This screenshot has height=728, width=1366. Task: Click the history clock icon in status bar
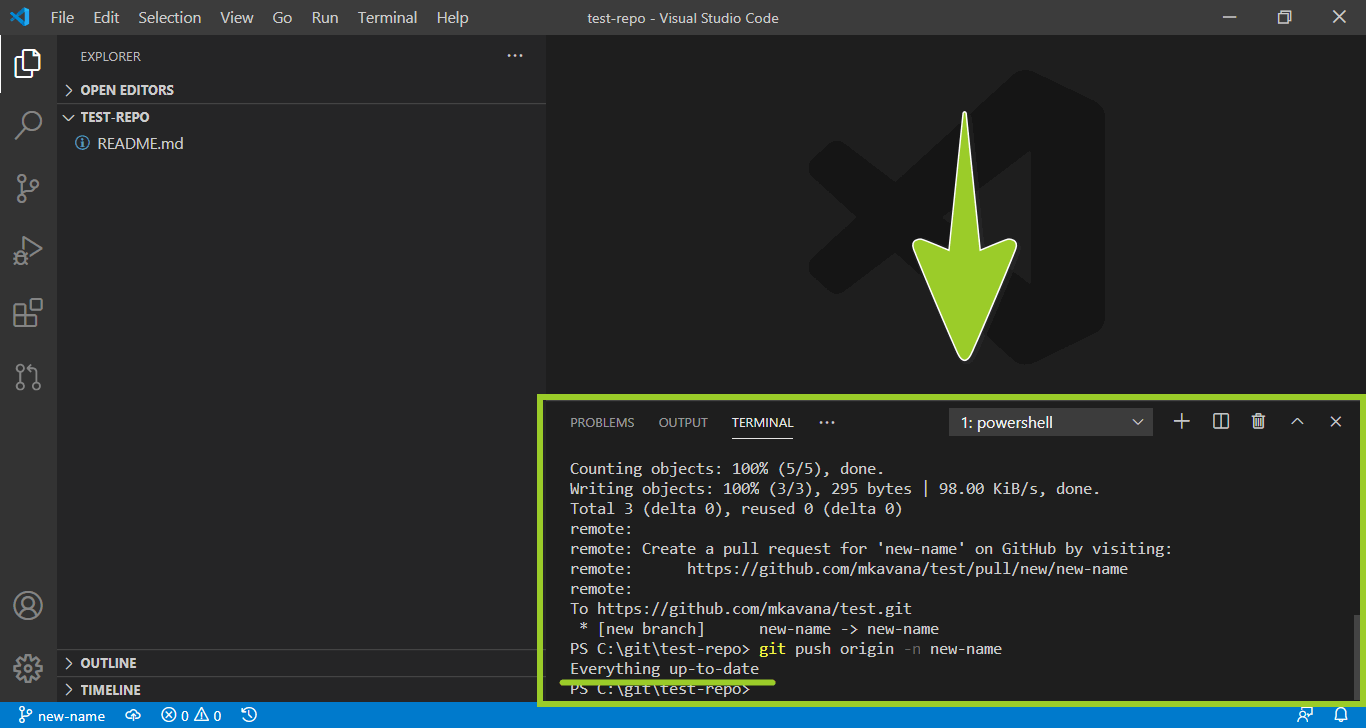coord(250,716)
